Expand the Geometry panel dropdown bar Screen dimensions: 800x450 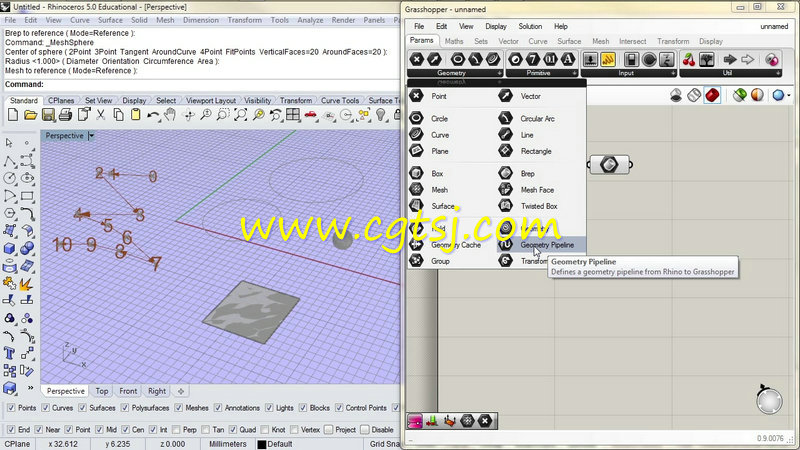coord(455,73)
